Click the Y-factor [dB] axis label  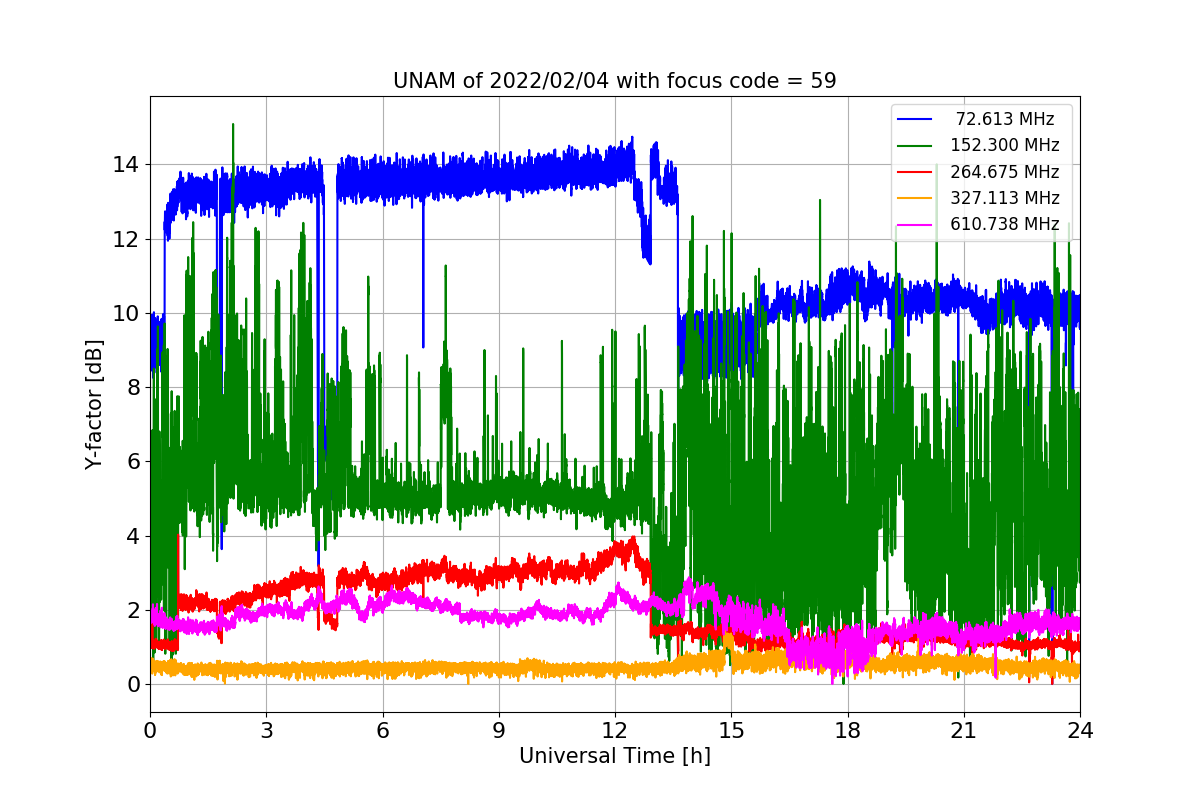[x=94, y=404]
